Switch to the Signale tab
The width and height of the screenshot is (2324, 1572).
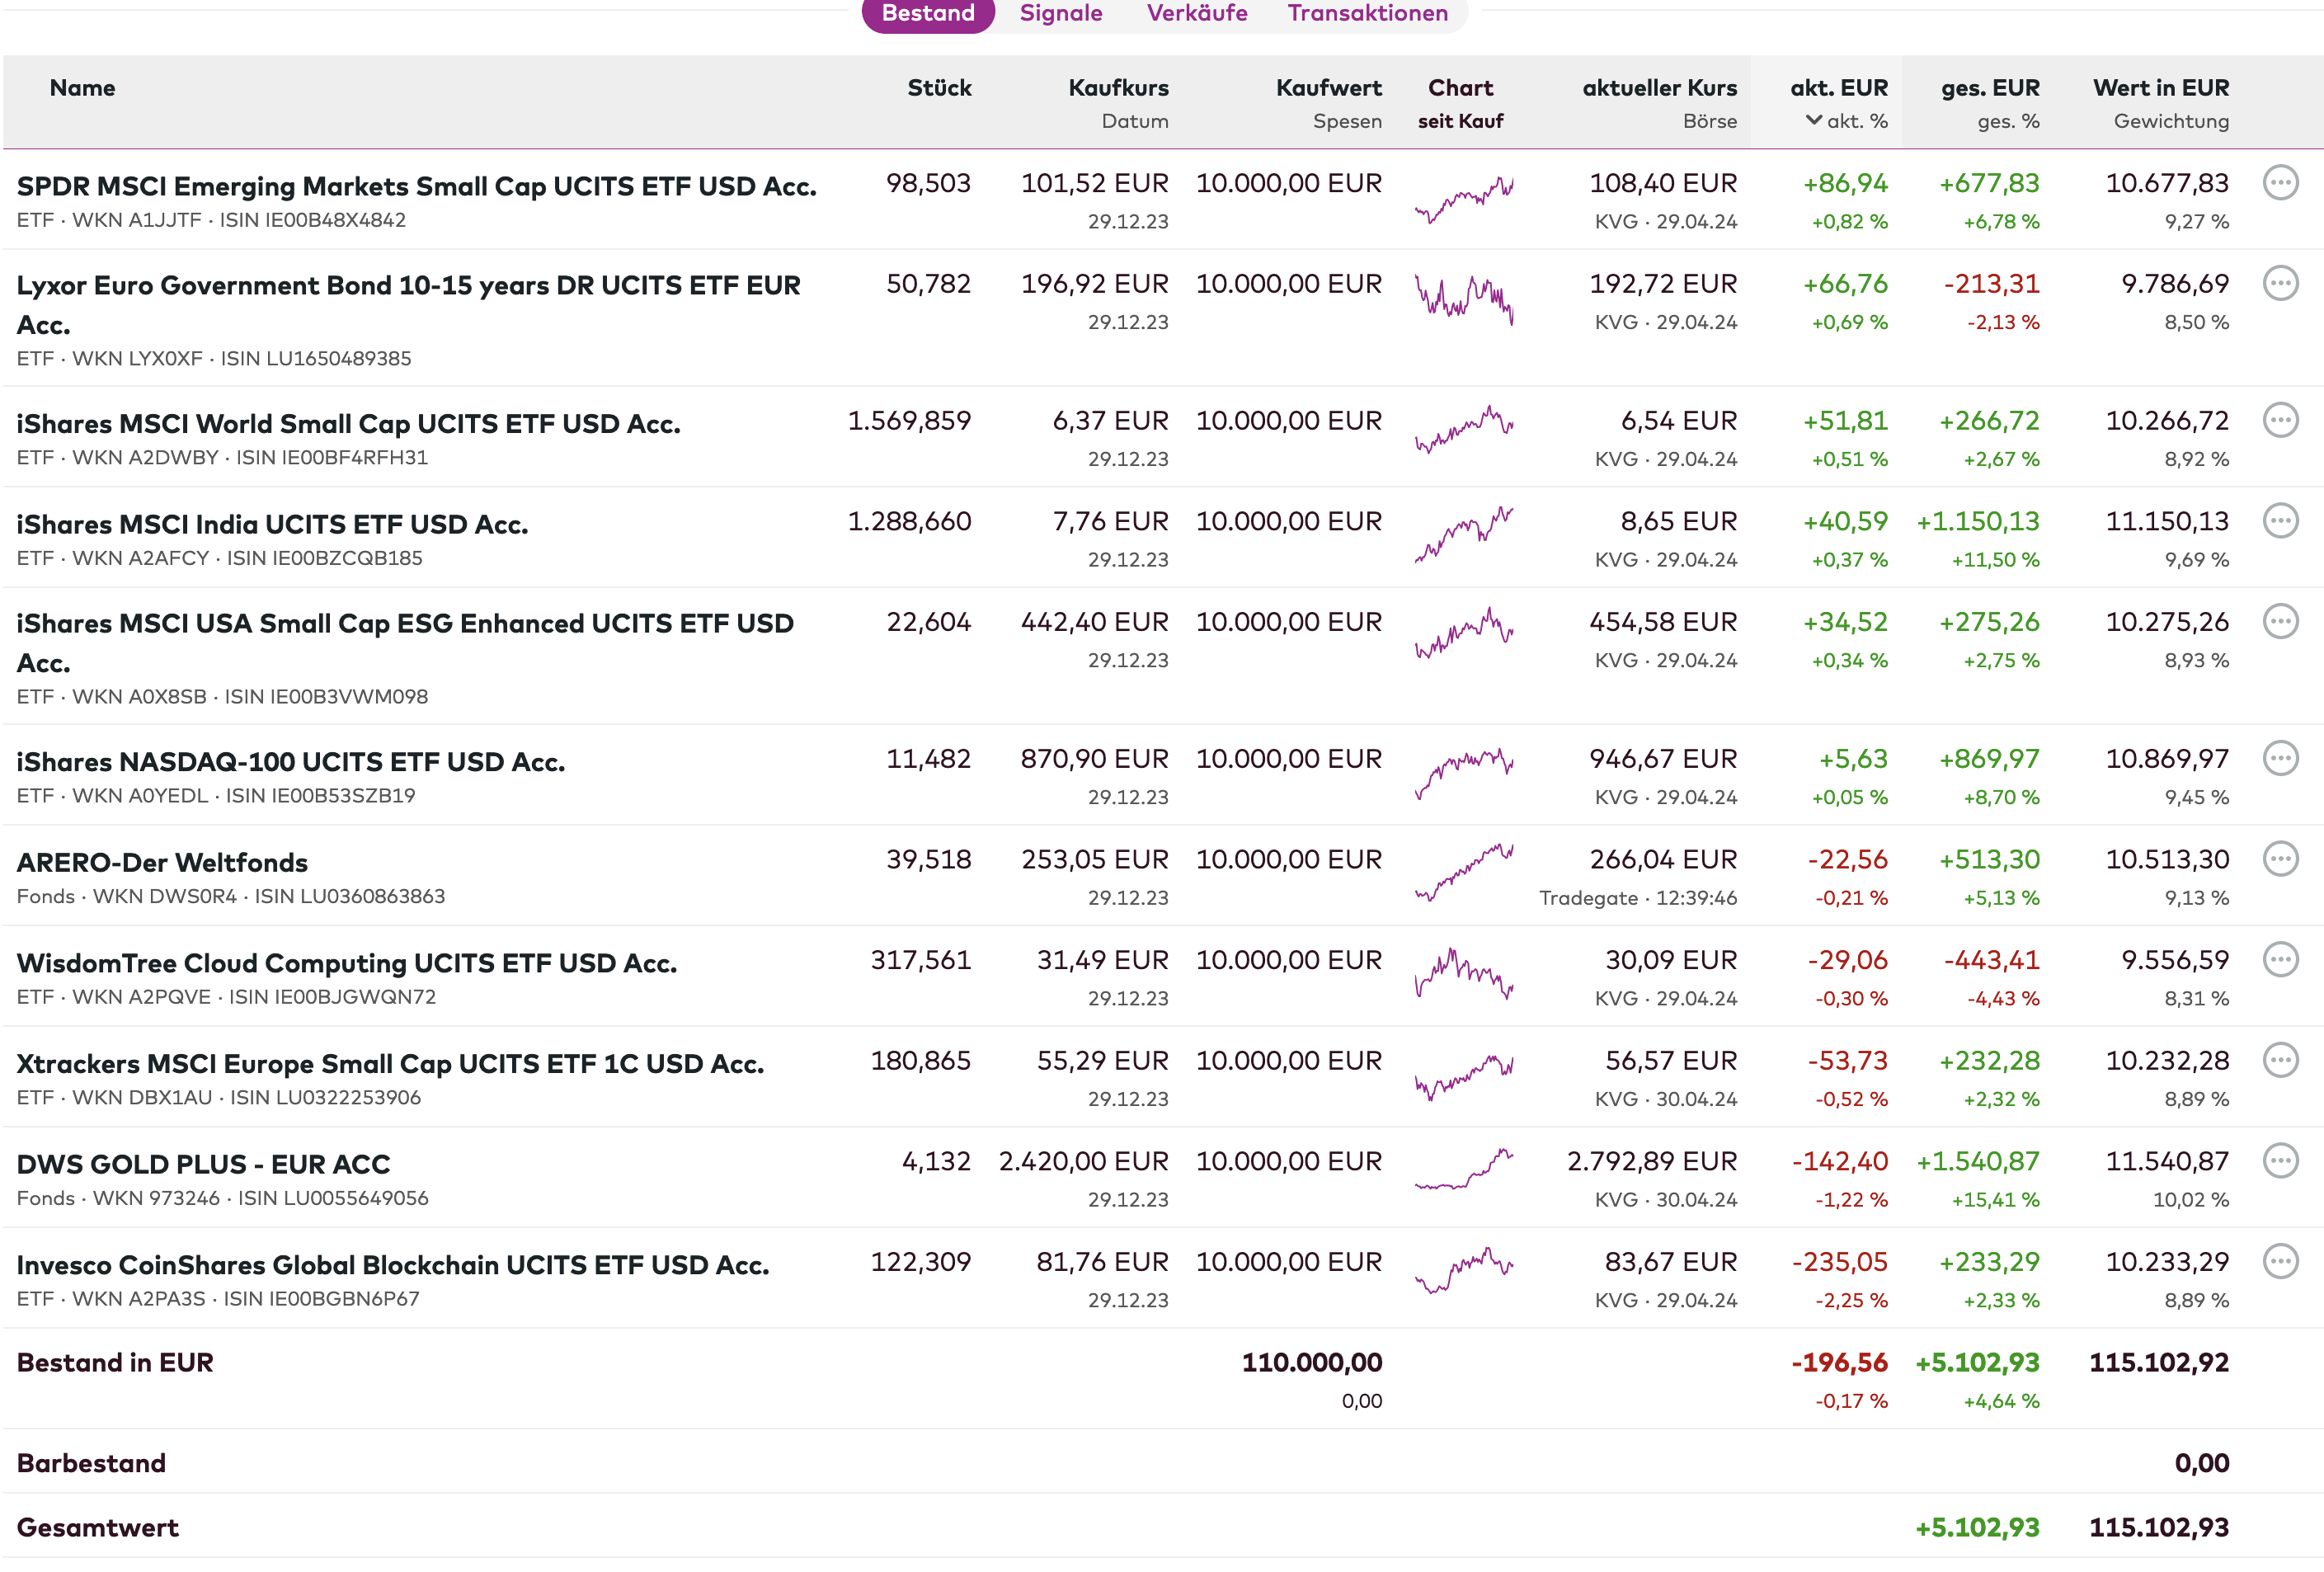pyautogui.click(x=1060, y=14)
